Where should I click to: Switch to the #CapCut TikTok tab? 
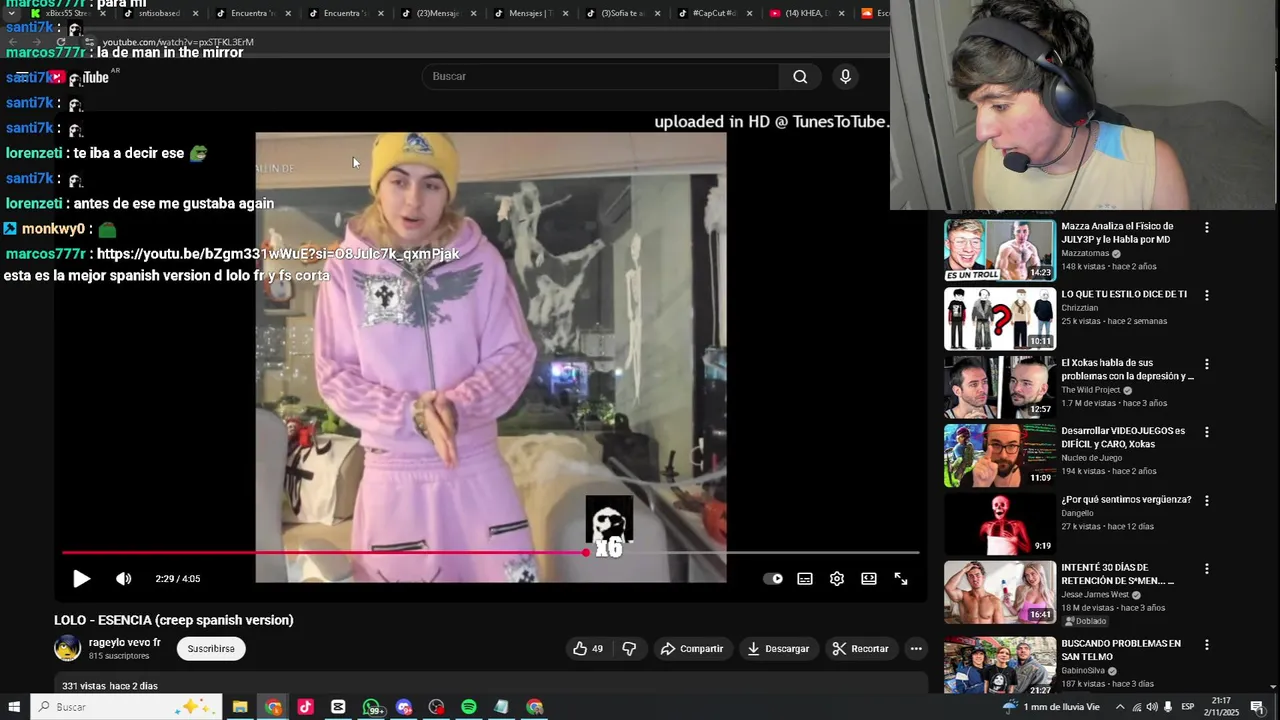[714, 13]
